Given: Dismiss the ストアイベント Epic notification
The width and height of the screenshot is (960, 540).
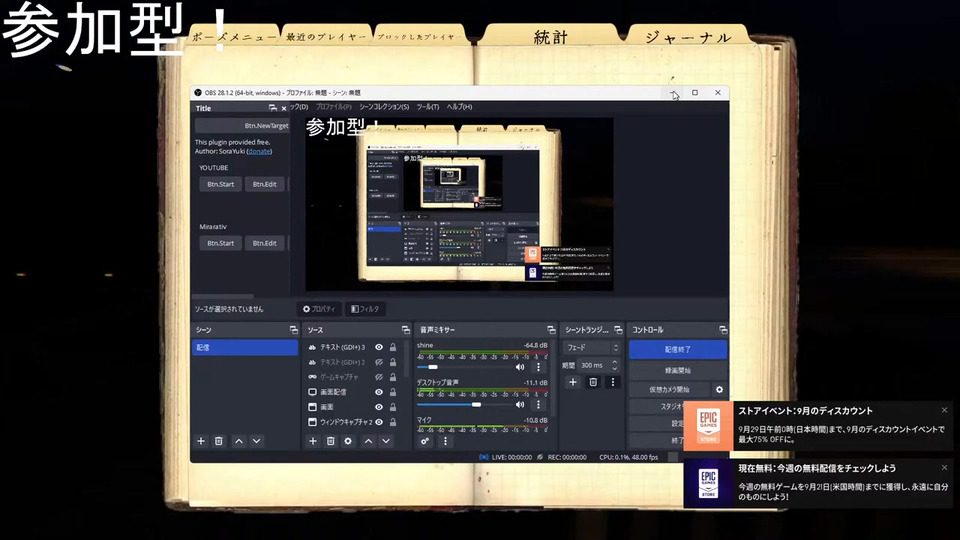Looking at the screenshot, I should (944, 410).
